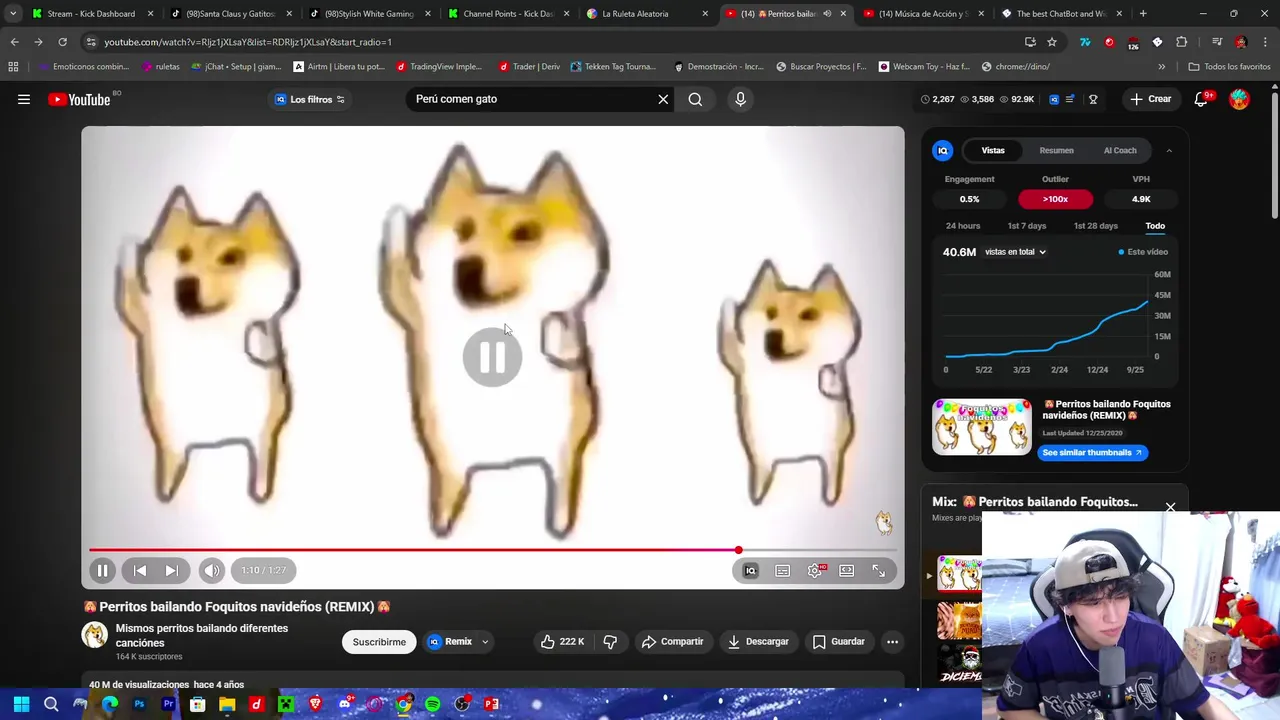Select the Vistas tab
1280x720 pixels.
(993, 150)
